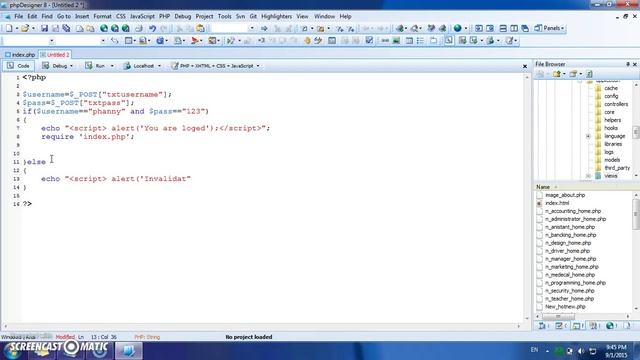Click the checkmark form icon in second toolbar
This screenshot has height=360, width=640.
coord(369,40)
